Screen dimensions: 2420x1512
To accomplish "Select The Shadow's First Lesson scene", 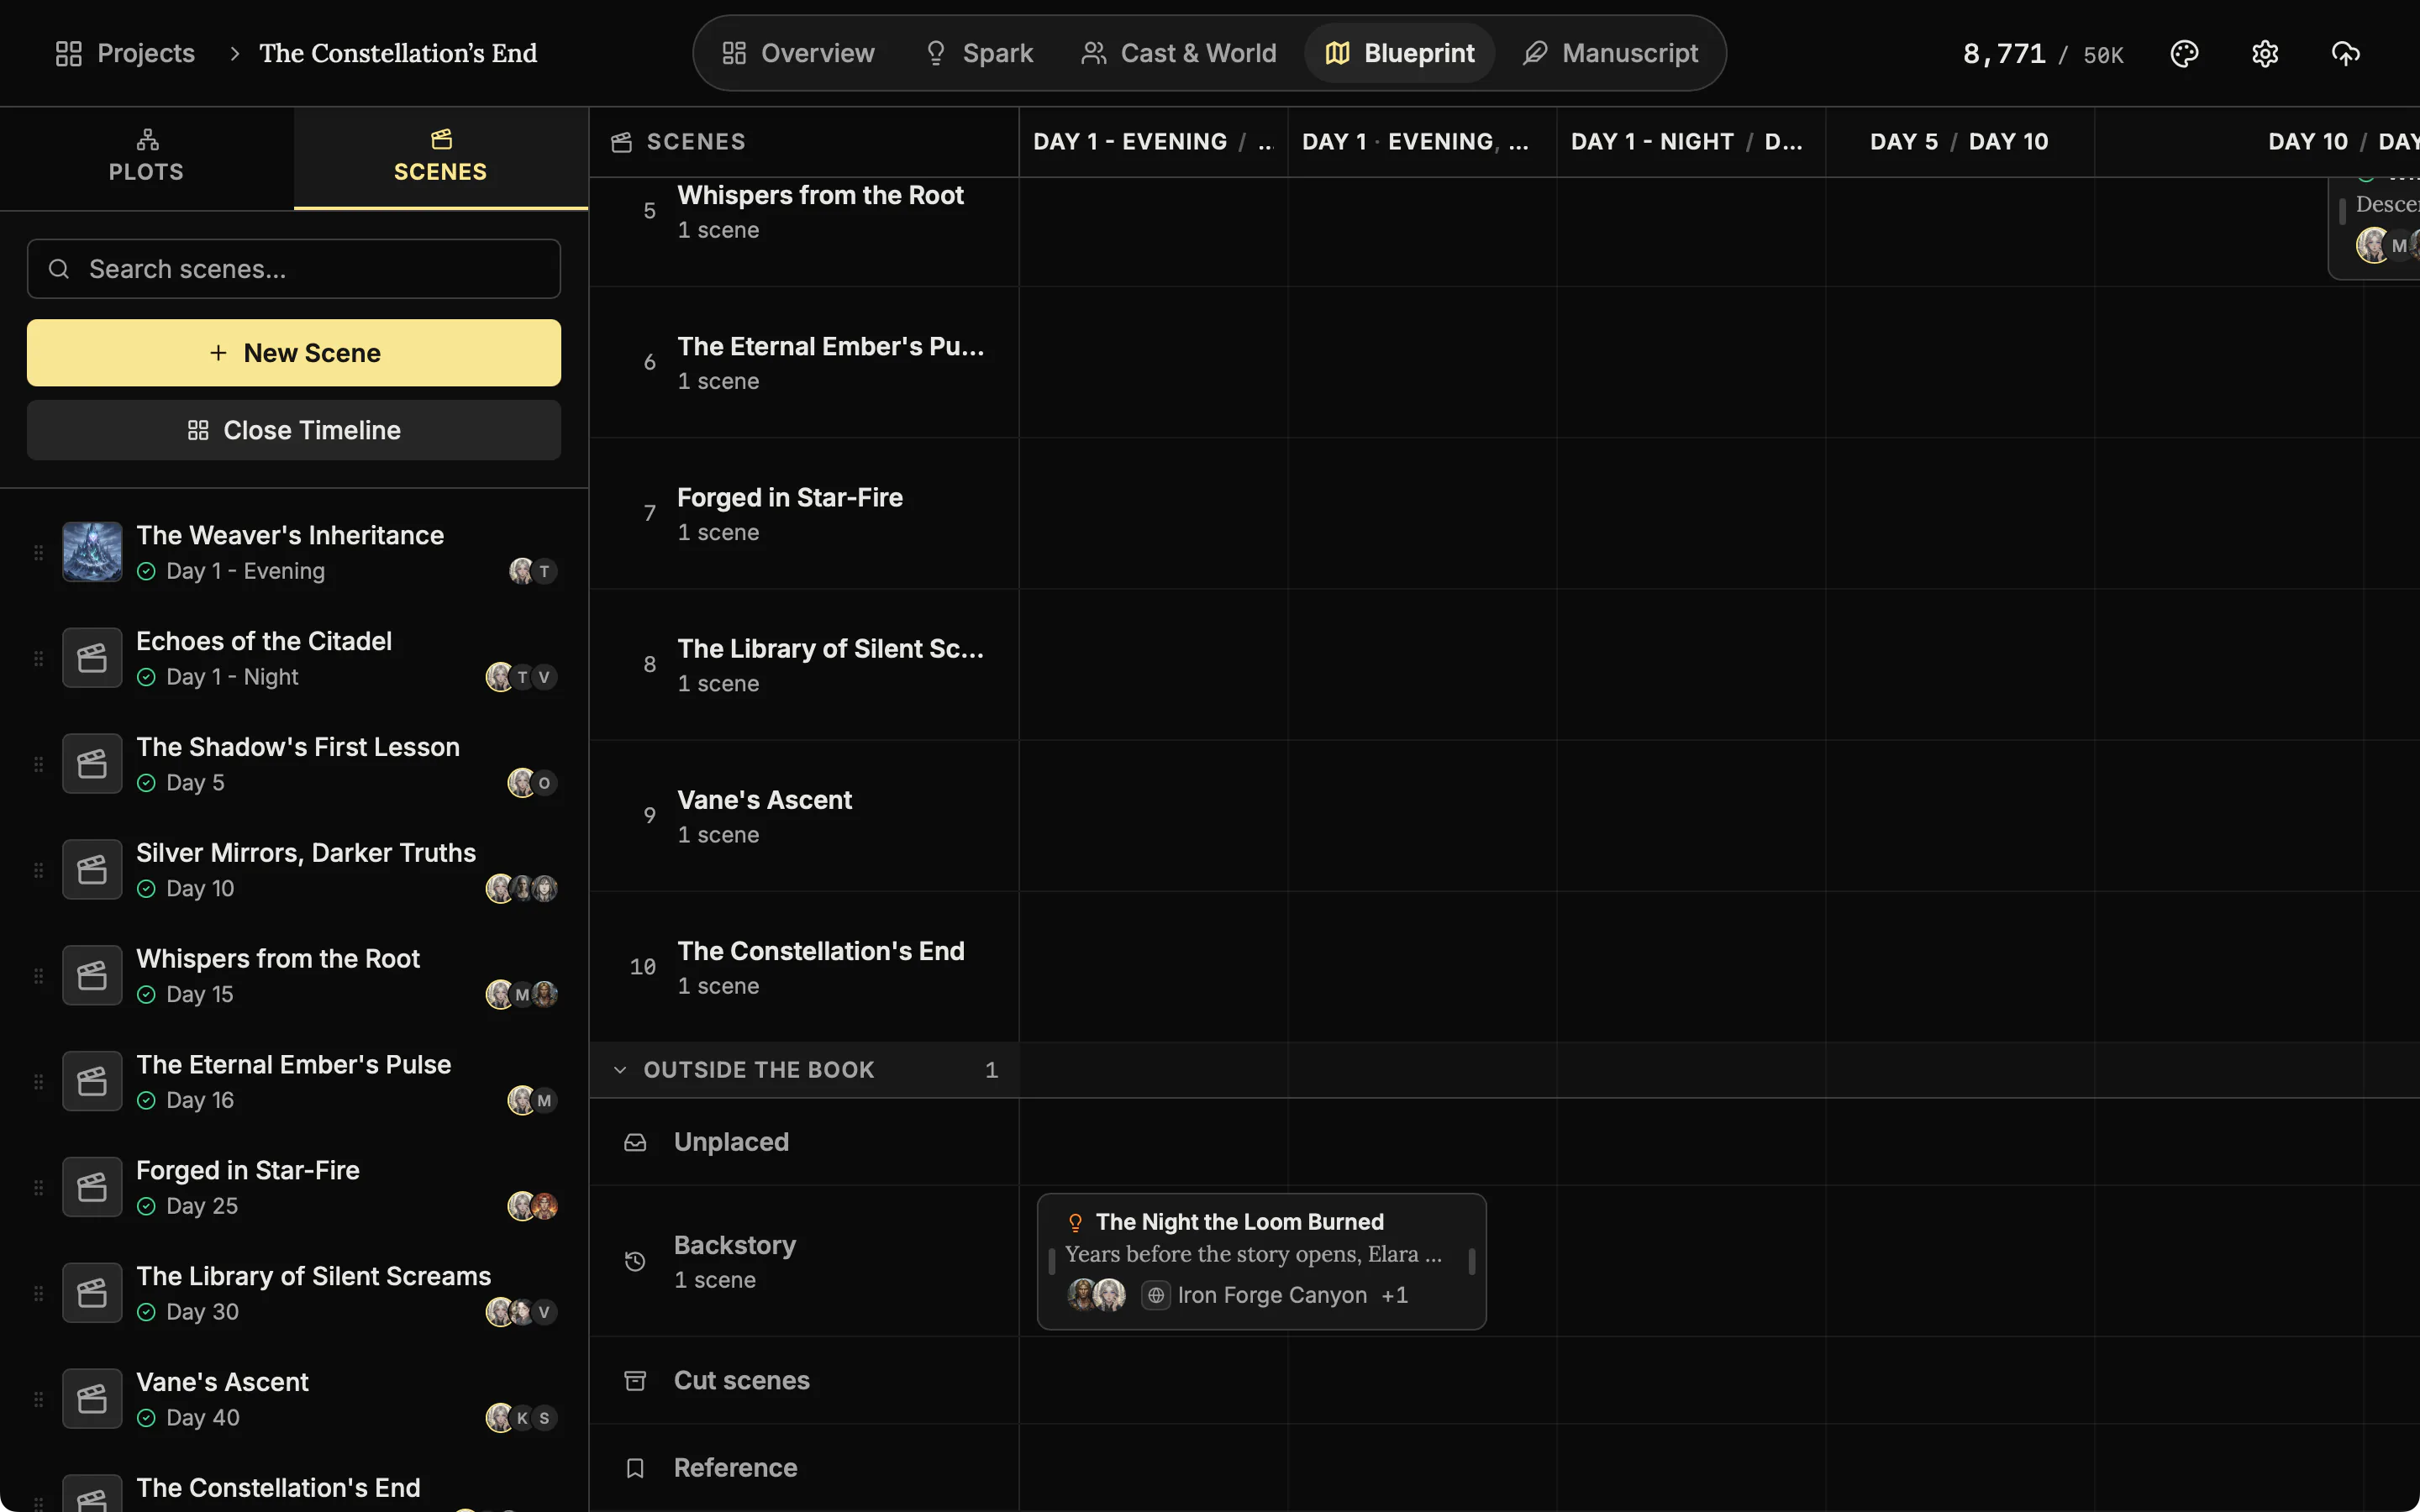I will click(294, 764).
